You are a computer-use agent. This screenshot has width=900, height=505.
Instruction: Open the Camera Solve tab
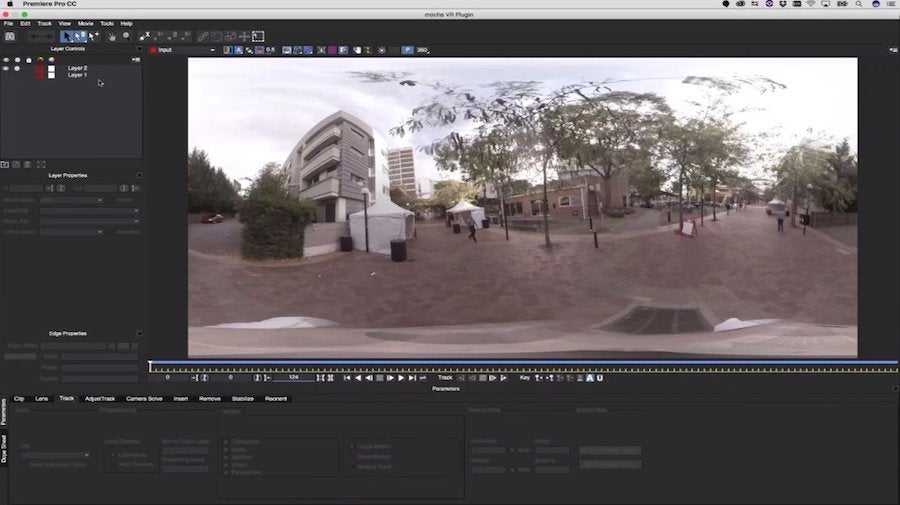tap(144, 398)
